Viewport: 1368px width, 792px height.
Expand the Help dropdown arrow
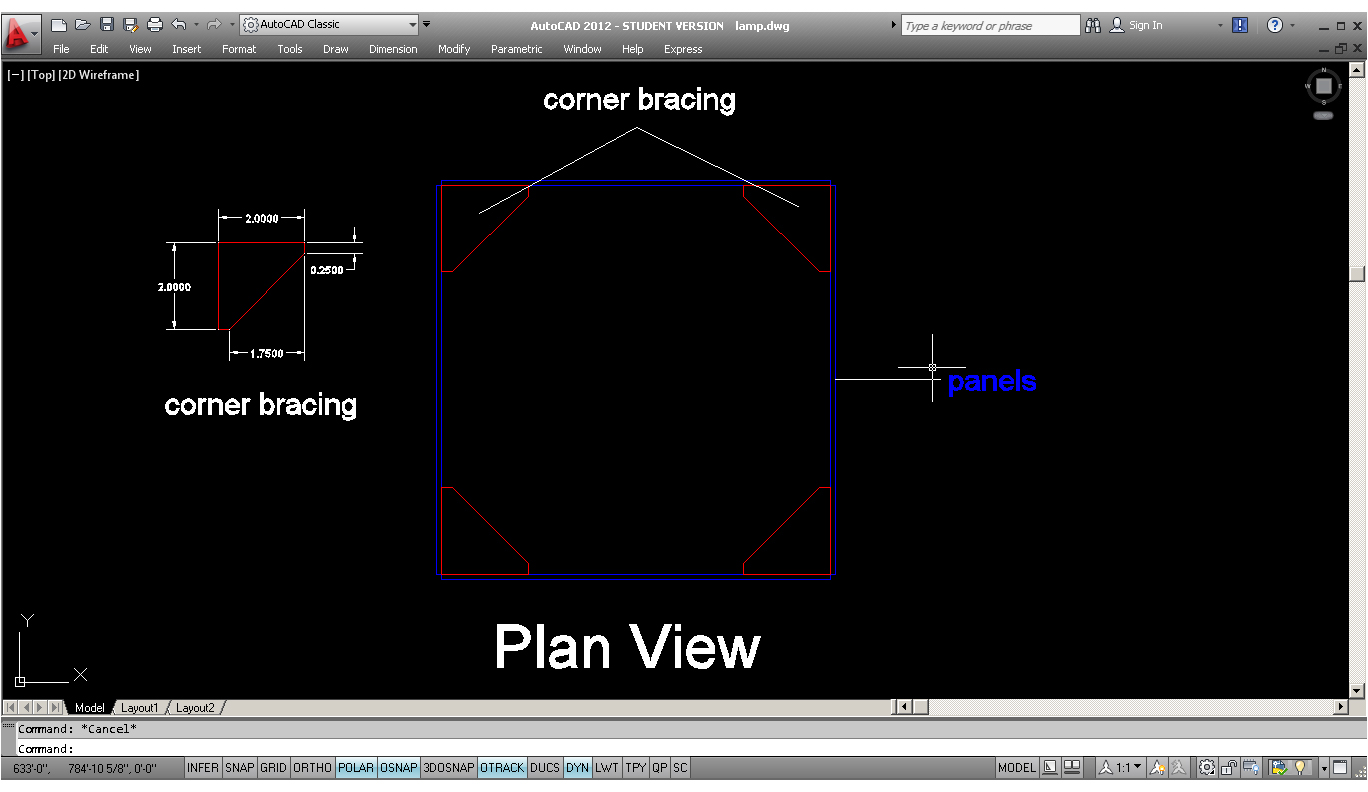1293,26
